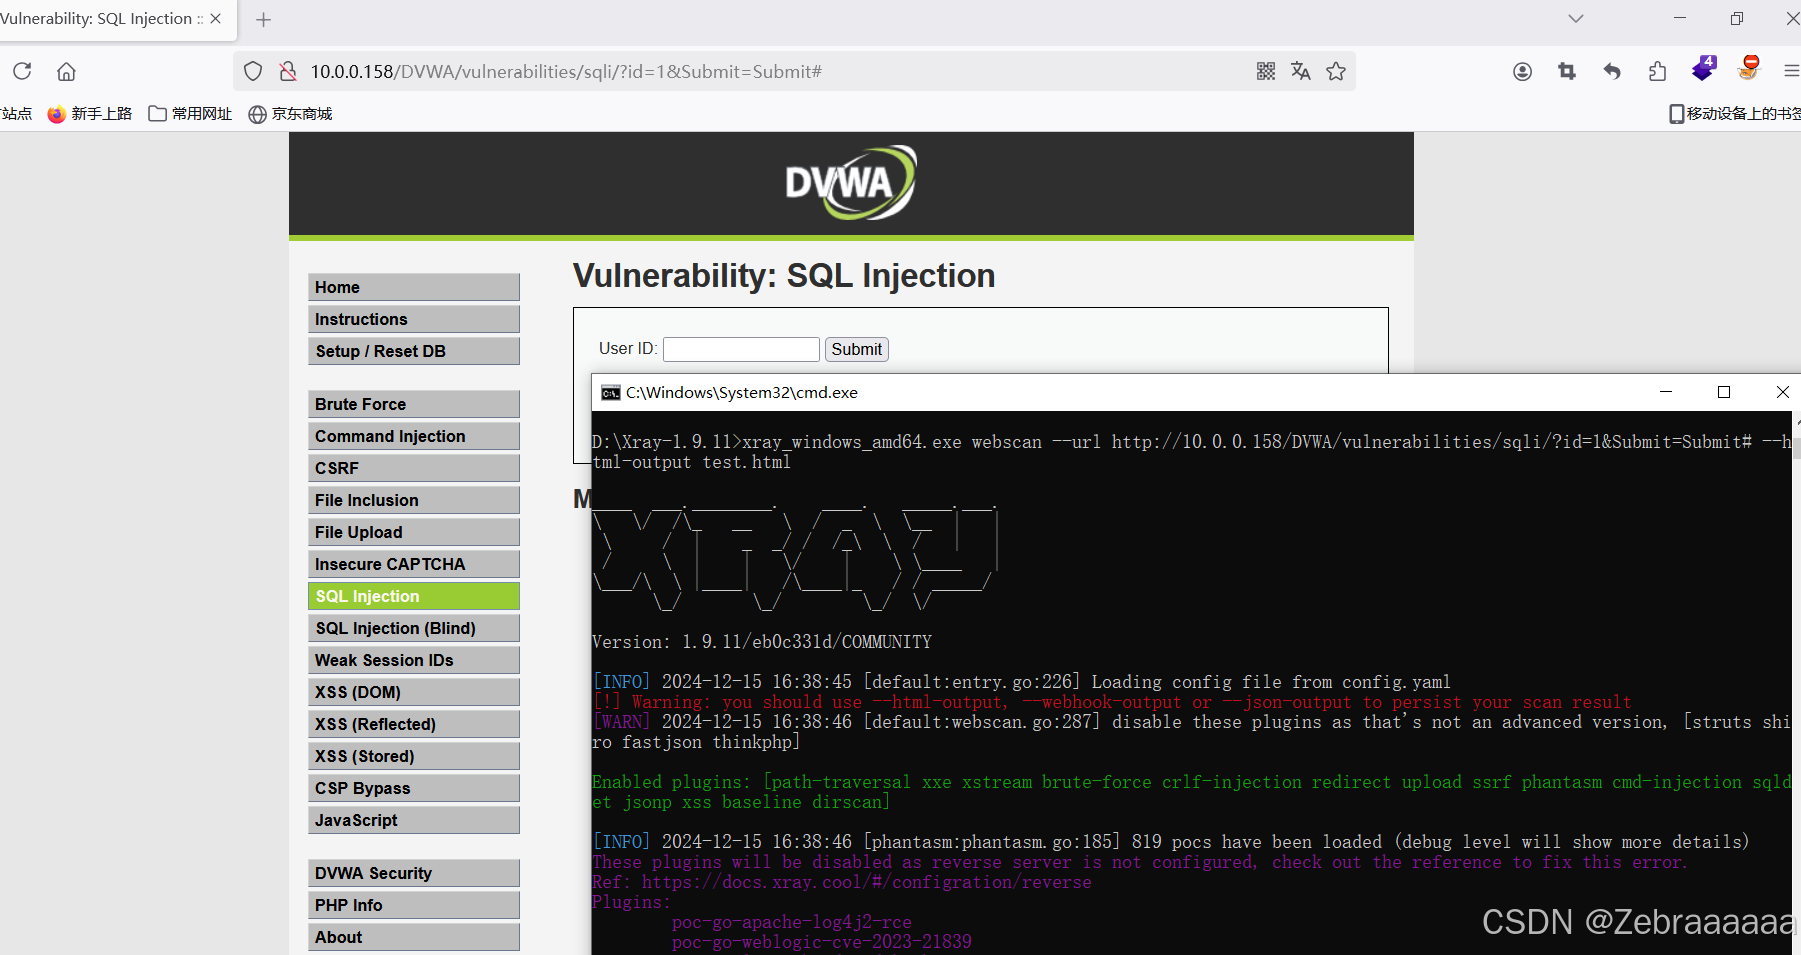Open the Insecure CAPTCHA page
The height and width of the screenshot is (955, 1801).
click(x=414, y=564)
